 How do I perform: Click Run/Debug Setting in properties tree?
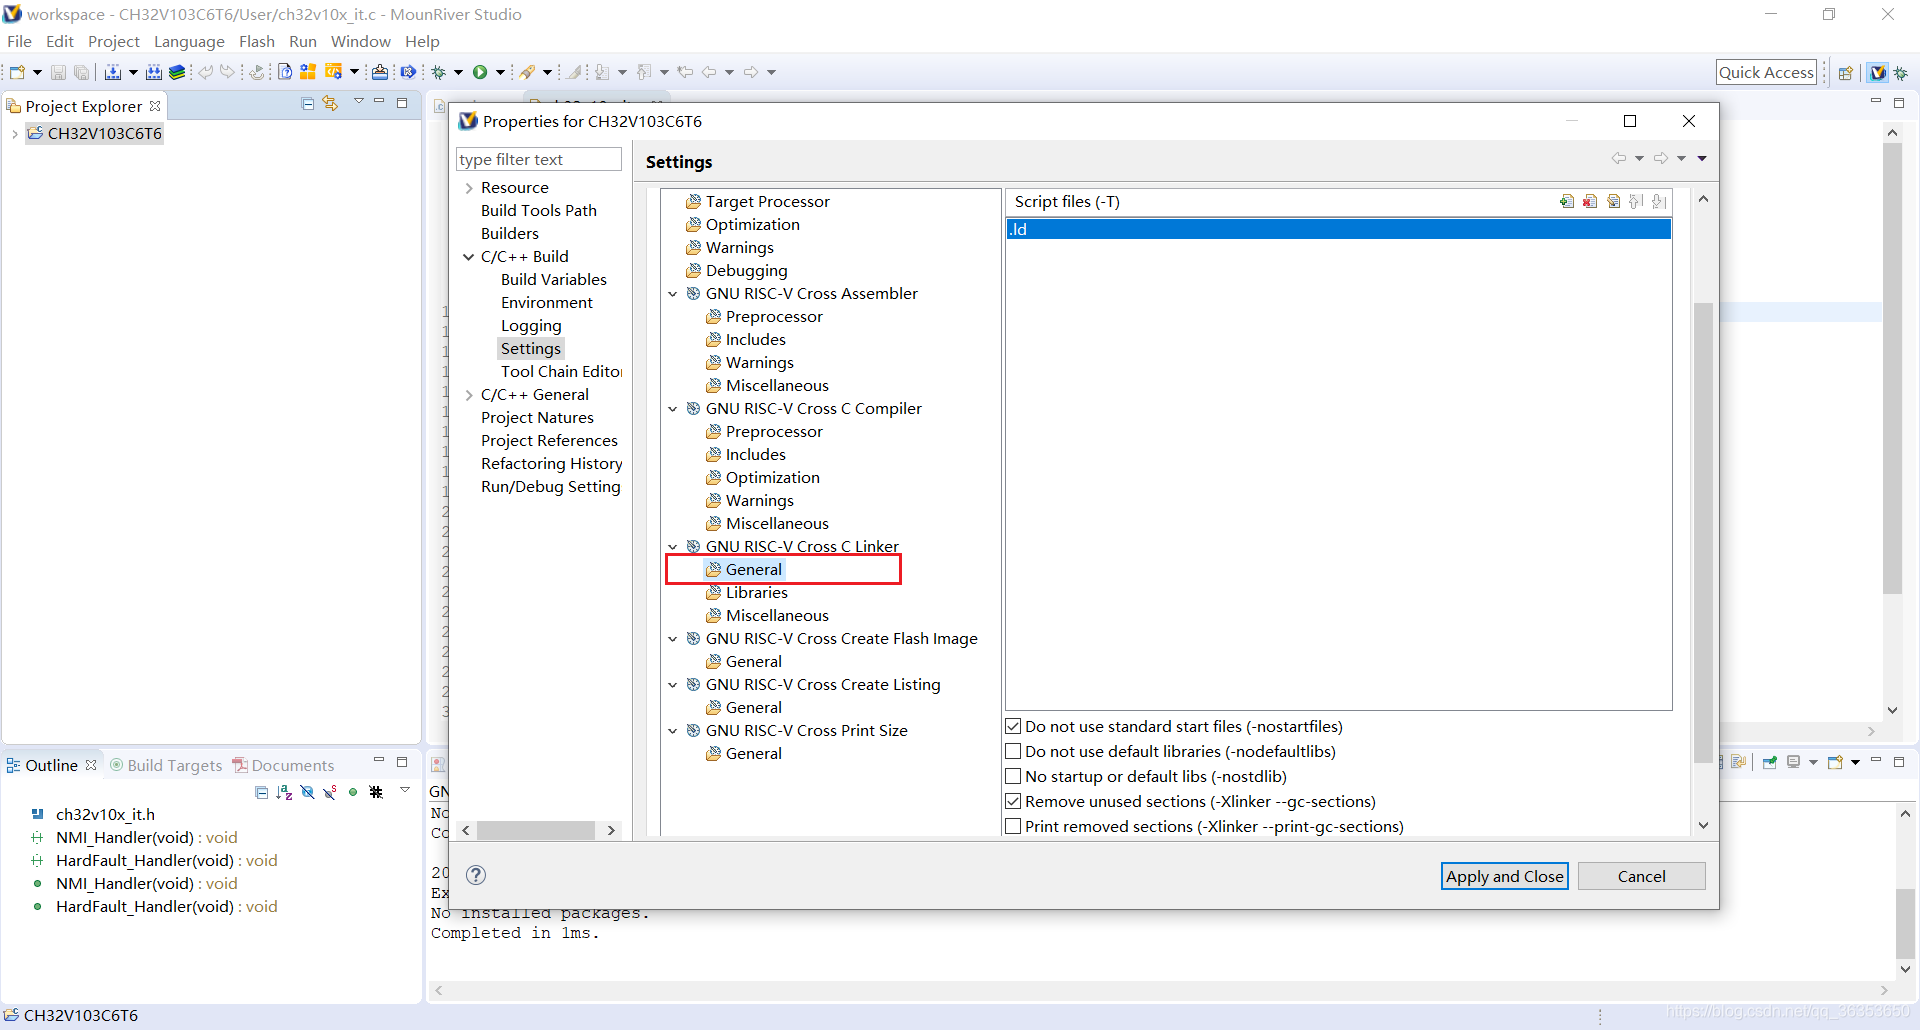point(551,487)
